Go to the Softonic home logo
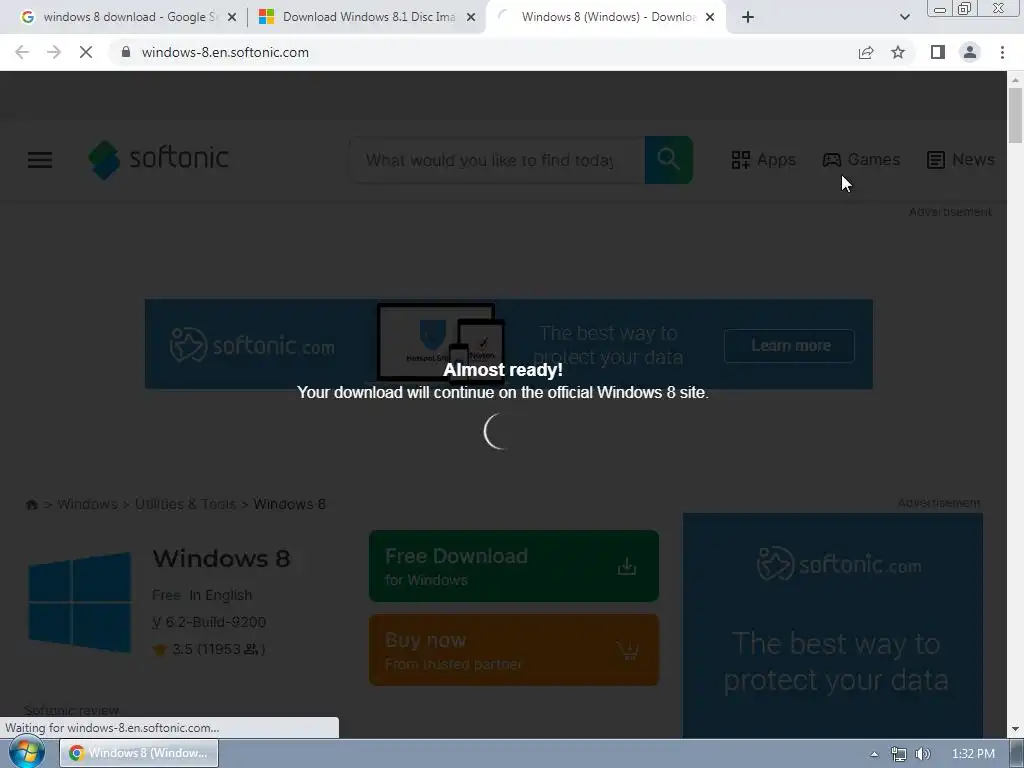The height and width of the screenshot is (768, 1024). (159, 159)
